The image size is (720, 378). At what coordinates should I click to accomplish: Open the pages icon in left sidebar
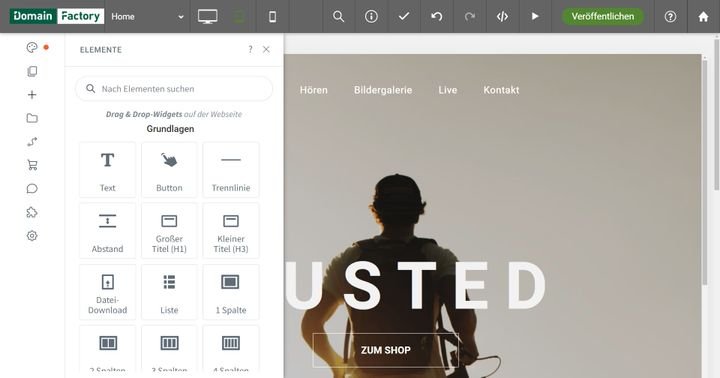pos(32,71)
